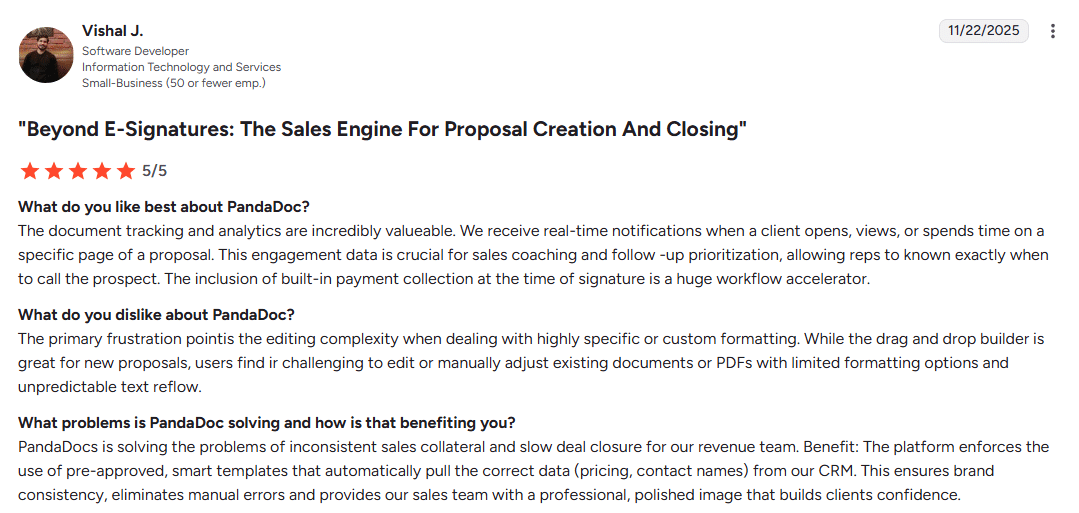Open the "Beyond E-Signatures" review title
Screen dimensions: 1079x513
[383, 130]
